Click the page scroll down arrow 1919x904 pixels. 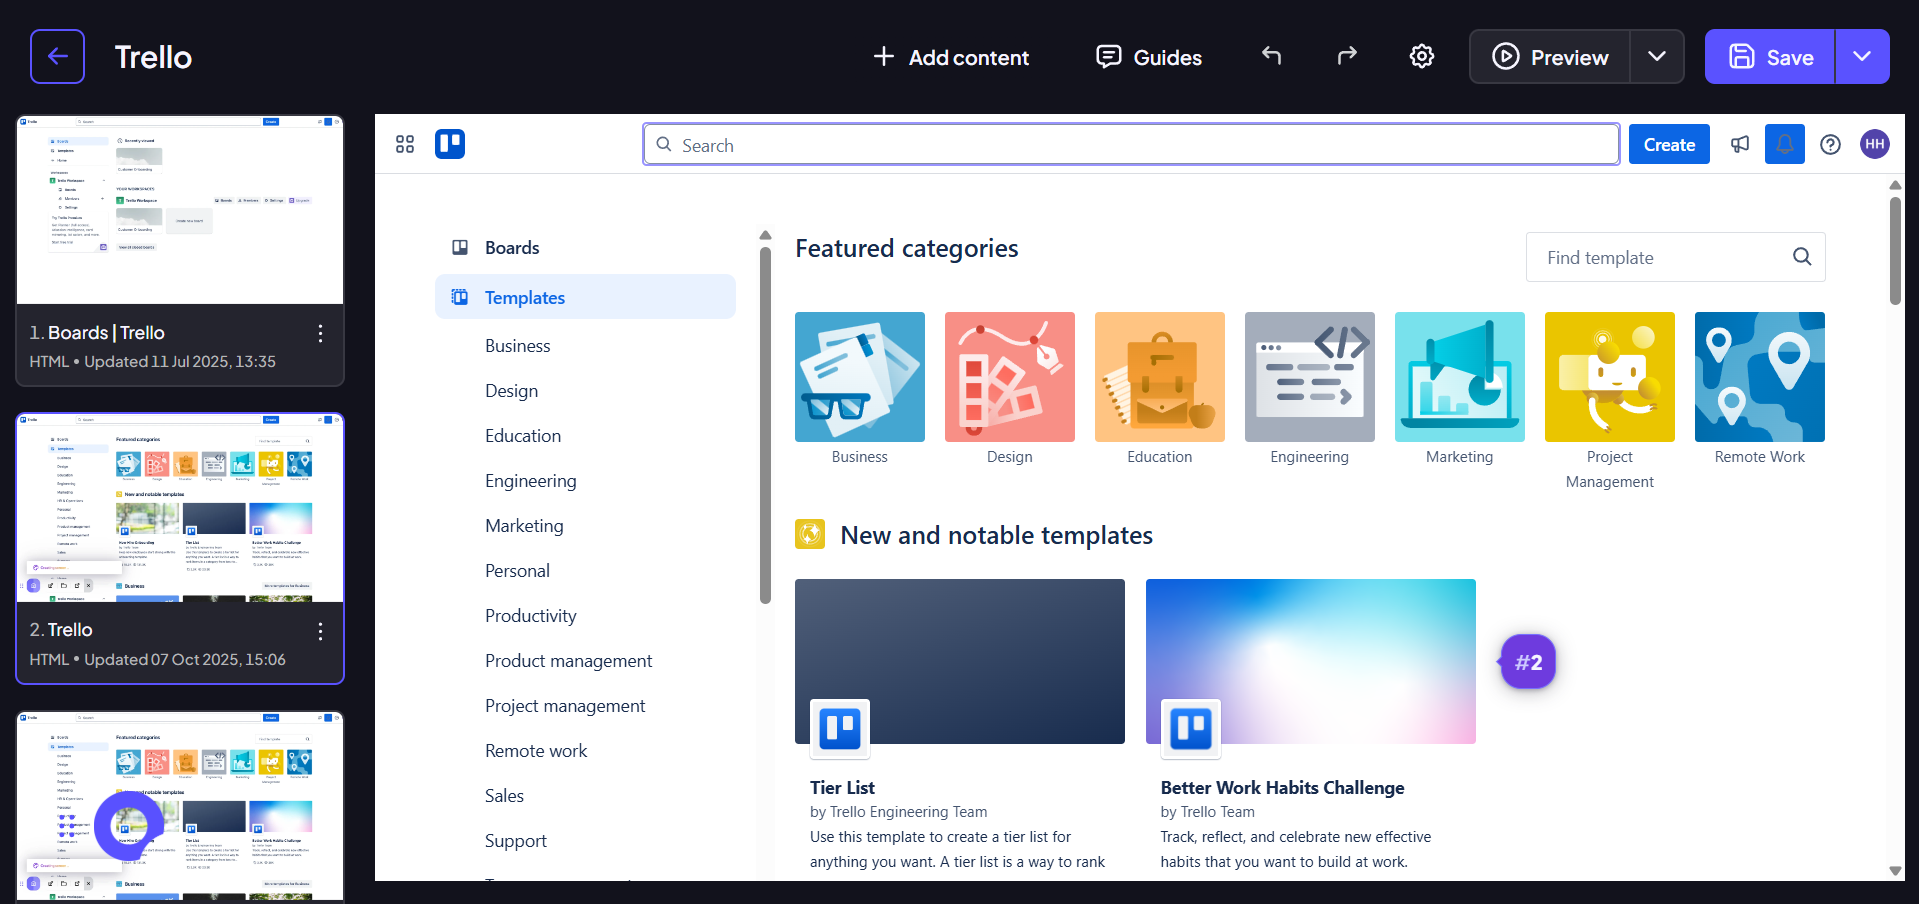click(x=1895, y=870)
